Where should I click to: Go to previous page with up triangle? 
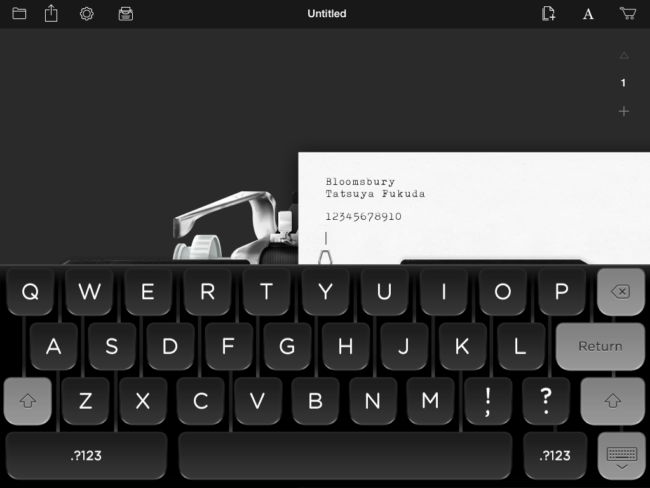(624, 56)
